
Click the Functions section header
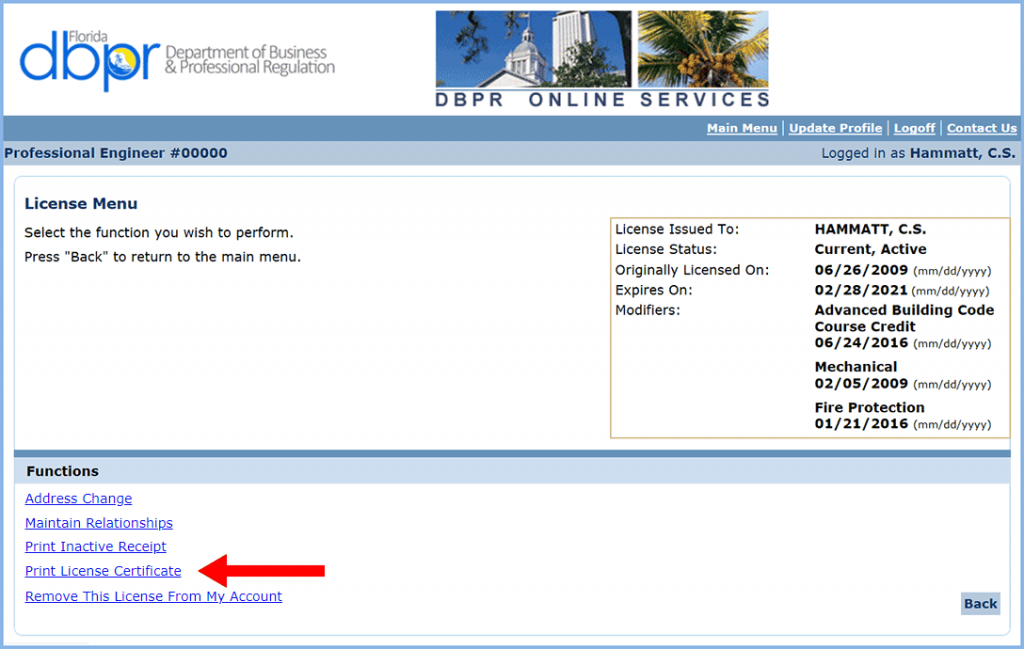coord(62,471)
